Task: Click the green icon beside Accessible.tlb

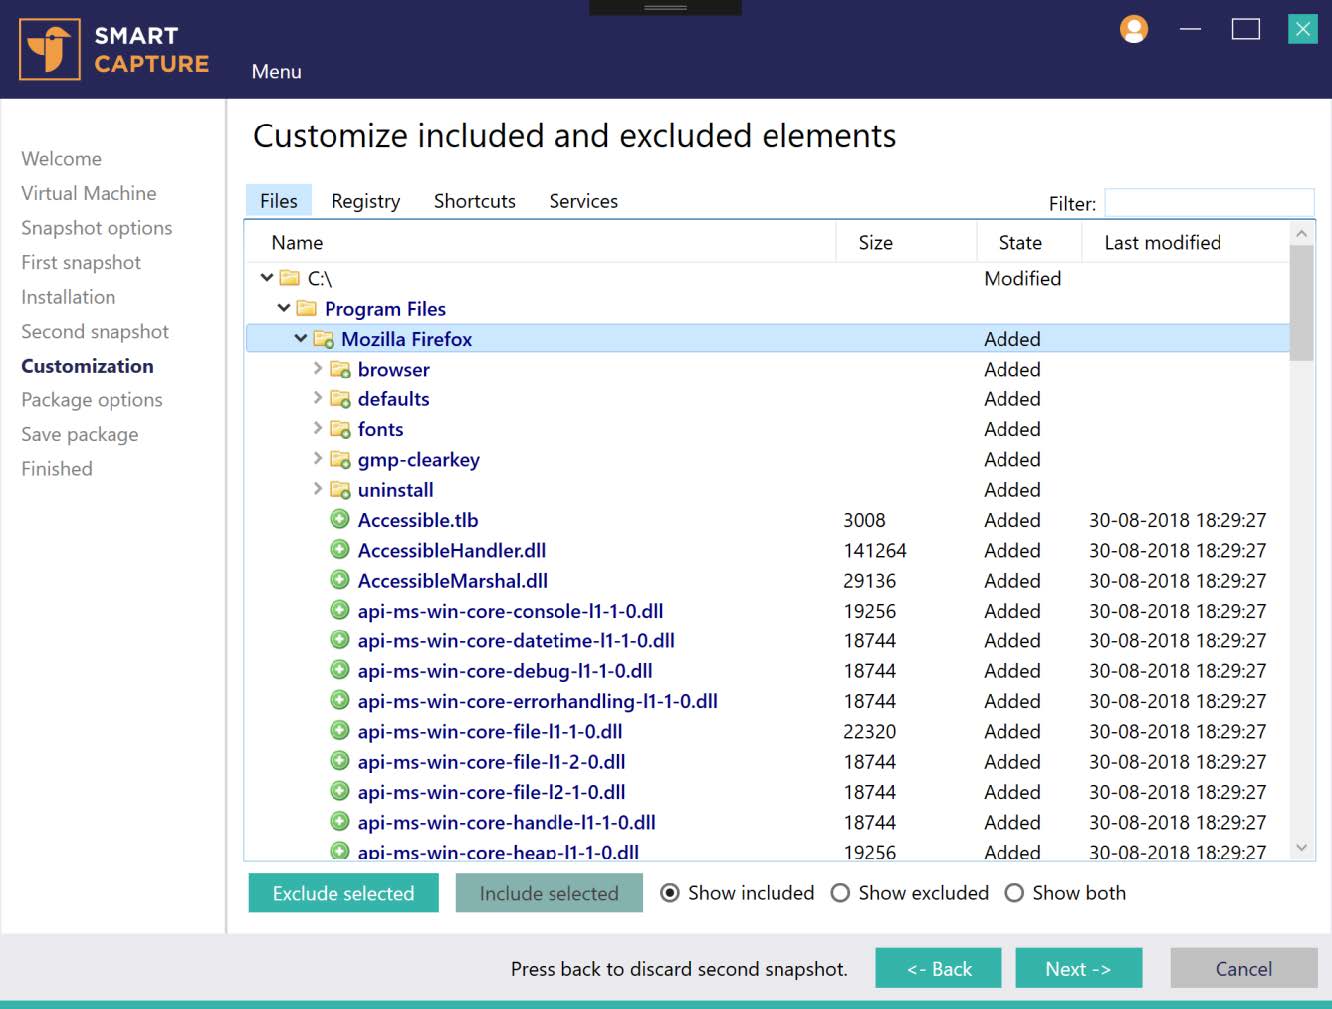Action: click(x=340, y=520)
